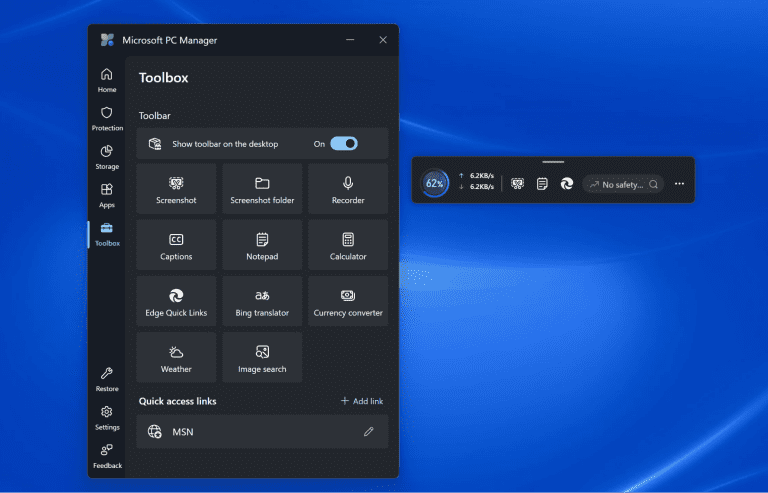The width and height of the screenshot is (768, 493).
Task: Launch Notepad from the Toolbox
Action: (x=262, y=245)
